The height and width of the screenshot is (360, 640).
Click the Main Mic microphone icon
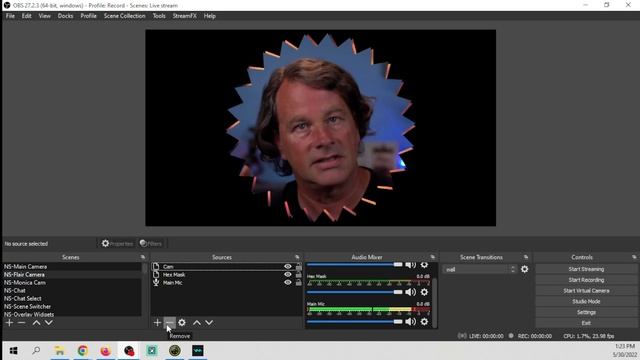pos(156,282)
